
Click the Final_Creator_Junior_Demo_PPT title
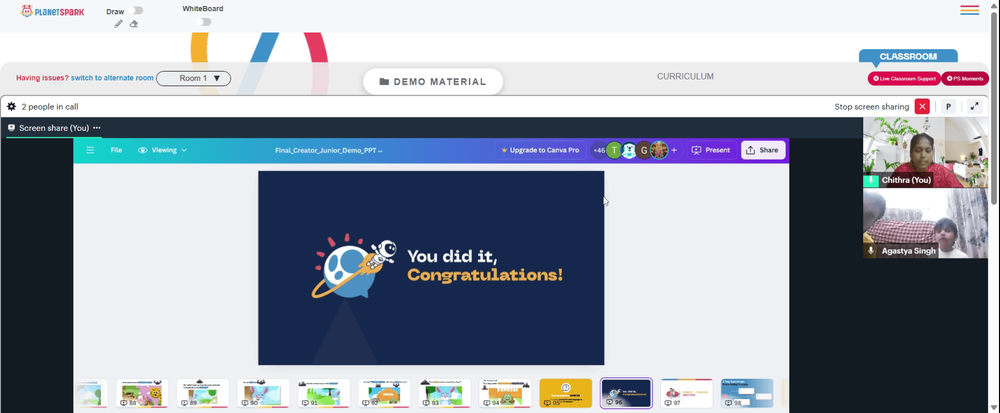coord(328,150)
